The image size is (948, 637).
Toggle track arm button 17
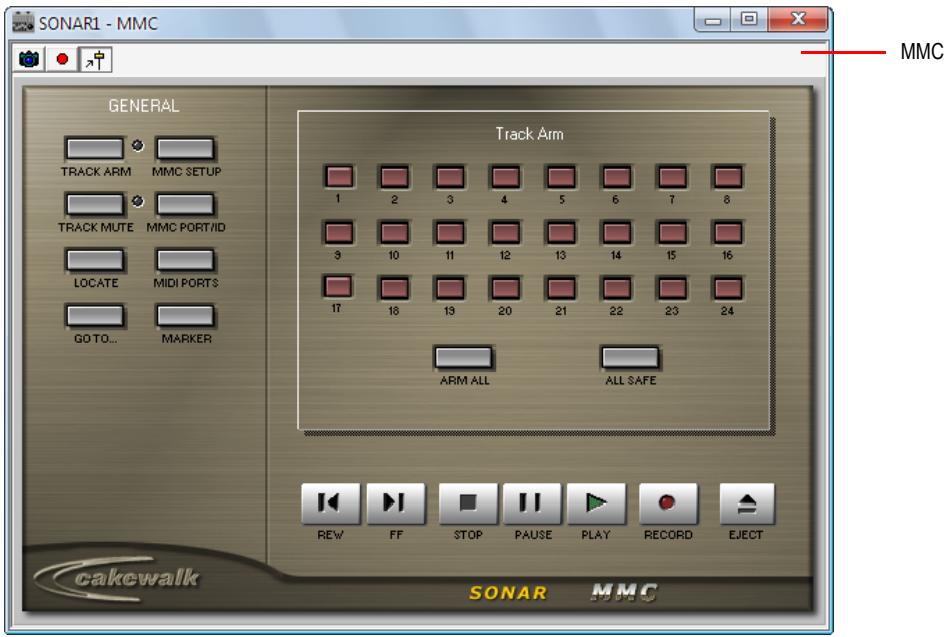coord(338,286)
